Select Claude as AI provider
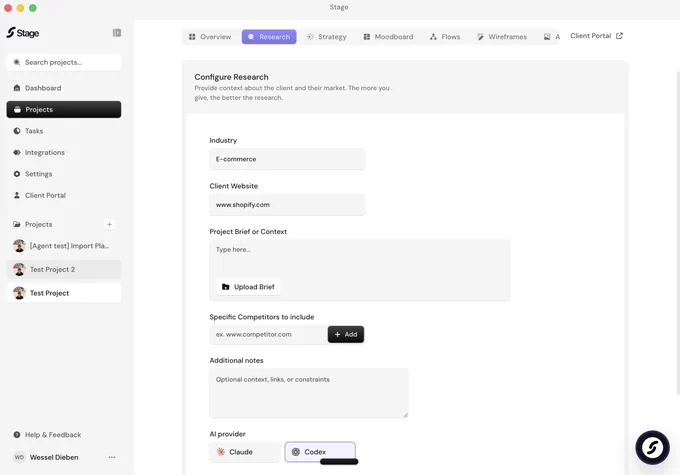Viewport: 680px width, 475px height. pos(245,452)
